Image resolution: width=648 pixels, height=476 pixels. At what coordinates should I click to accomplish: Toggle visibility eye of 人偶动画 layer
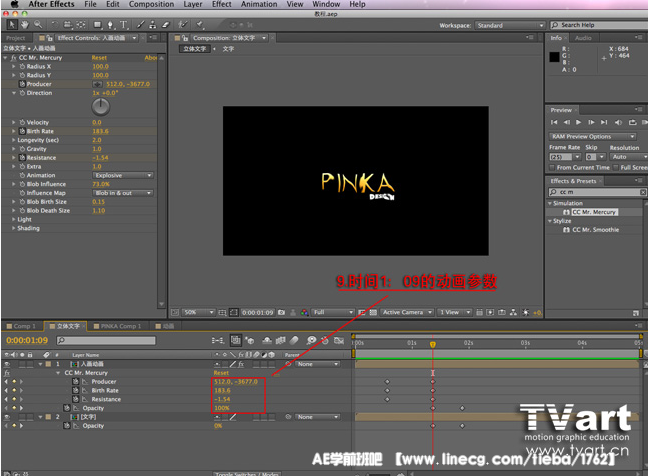coord(7,364)
